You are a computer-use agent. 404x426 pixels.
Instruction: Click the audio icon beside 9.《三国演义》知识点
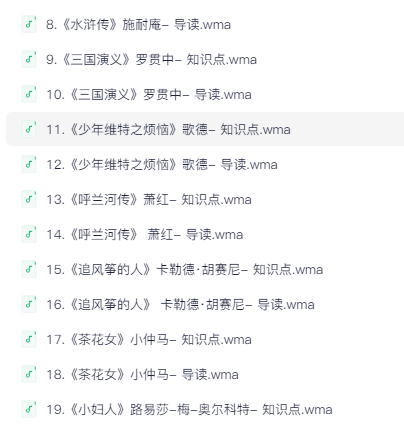29,59
